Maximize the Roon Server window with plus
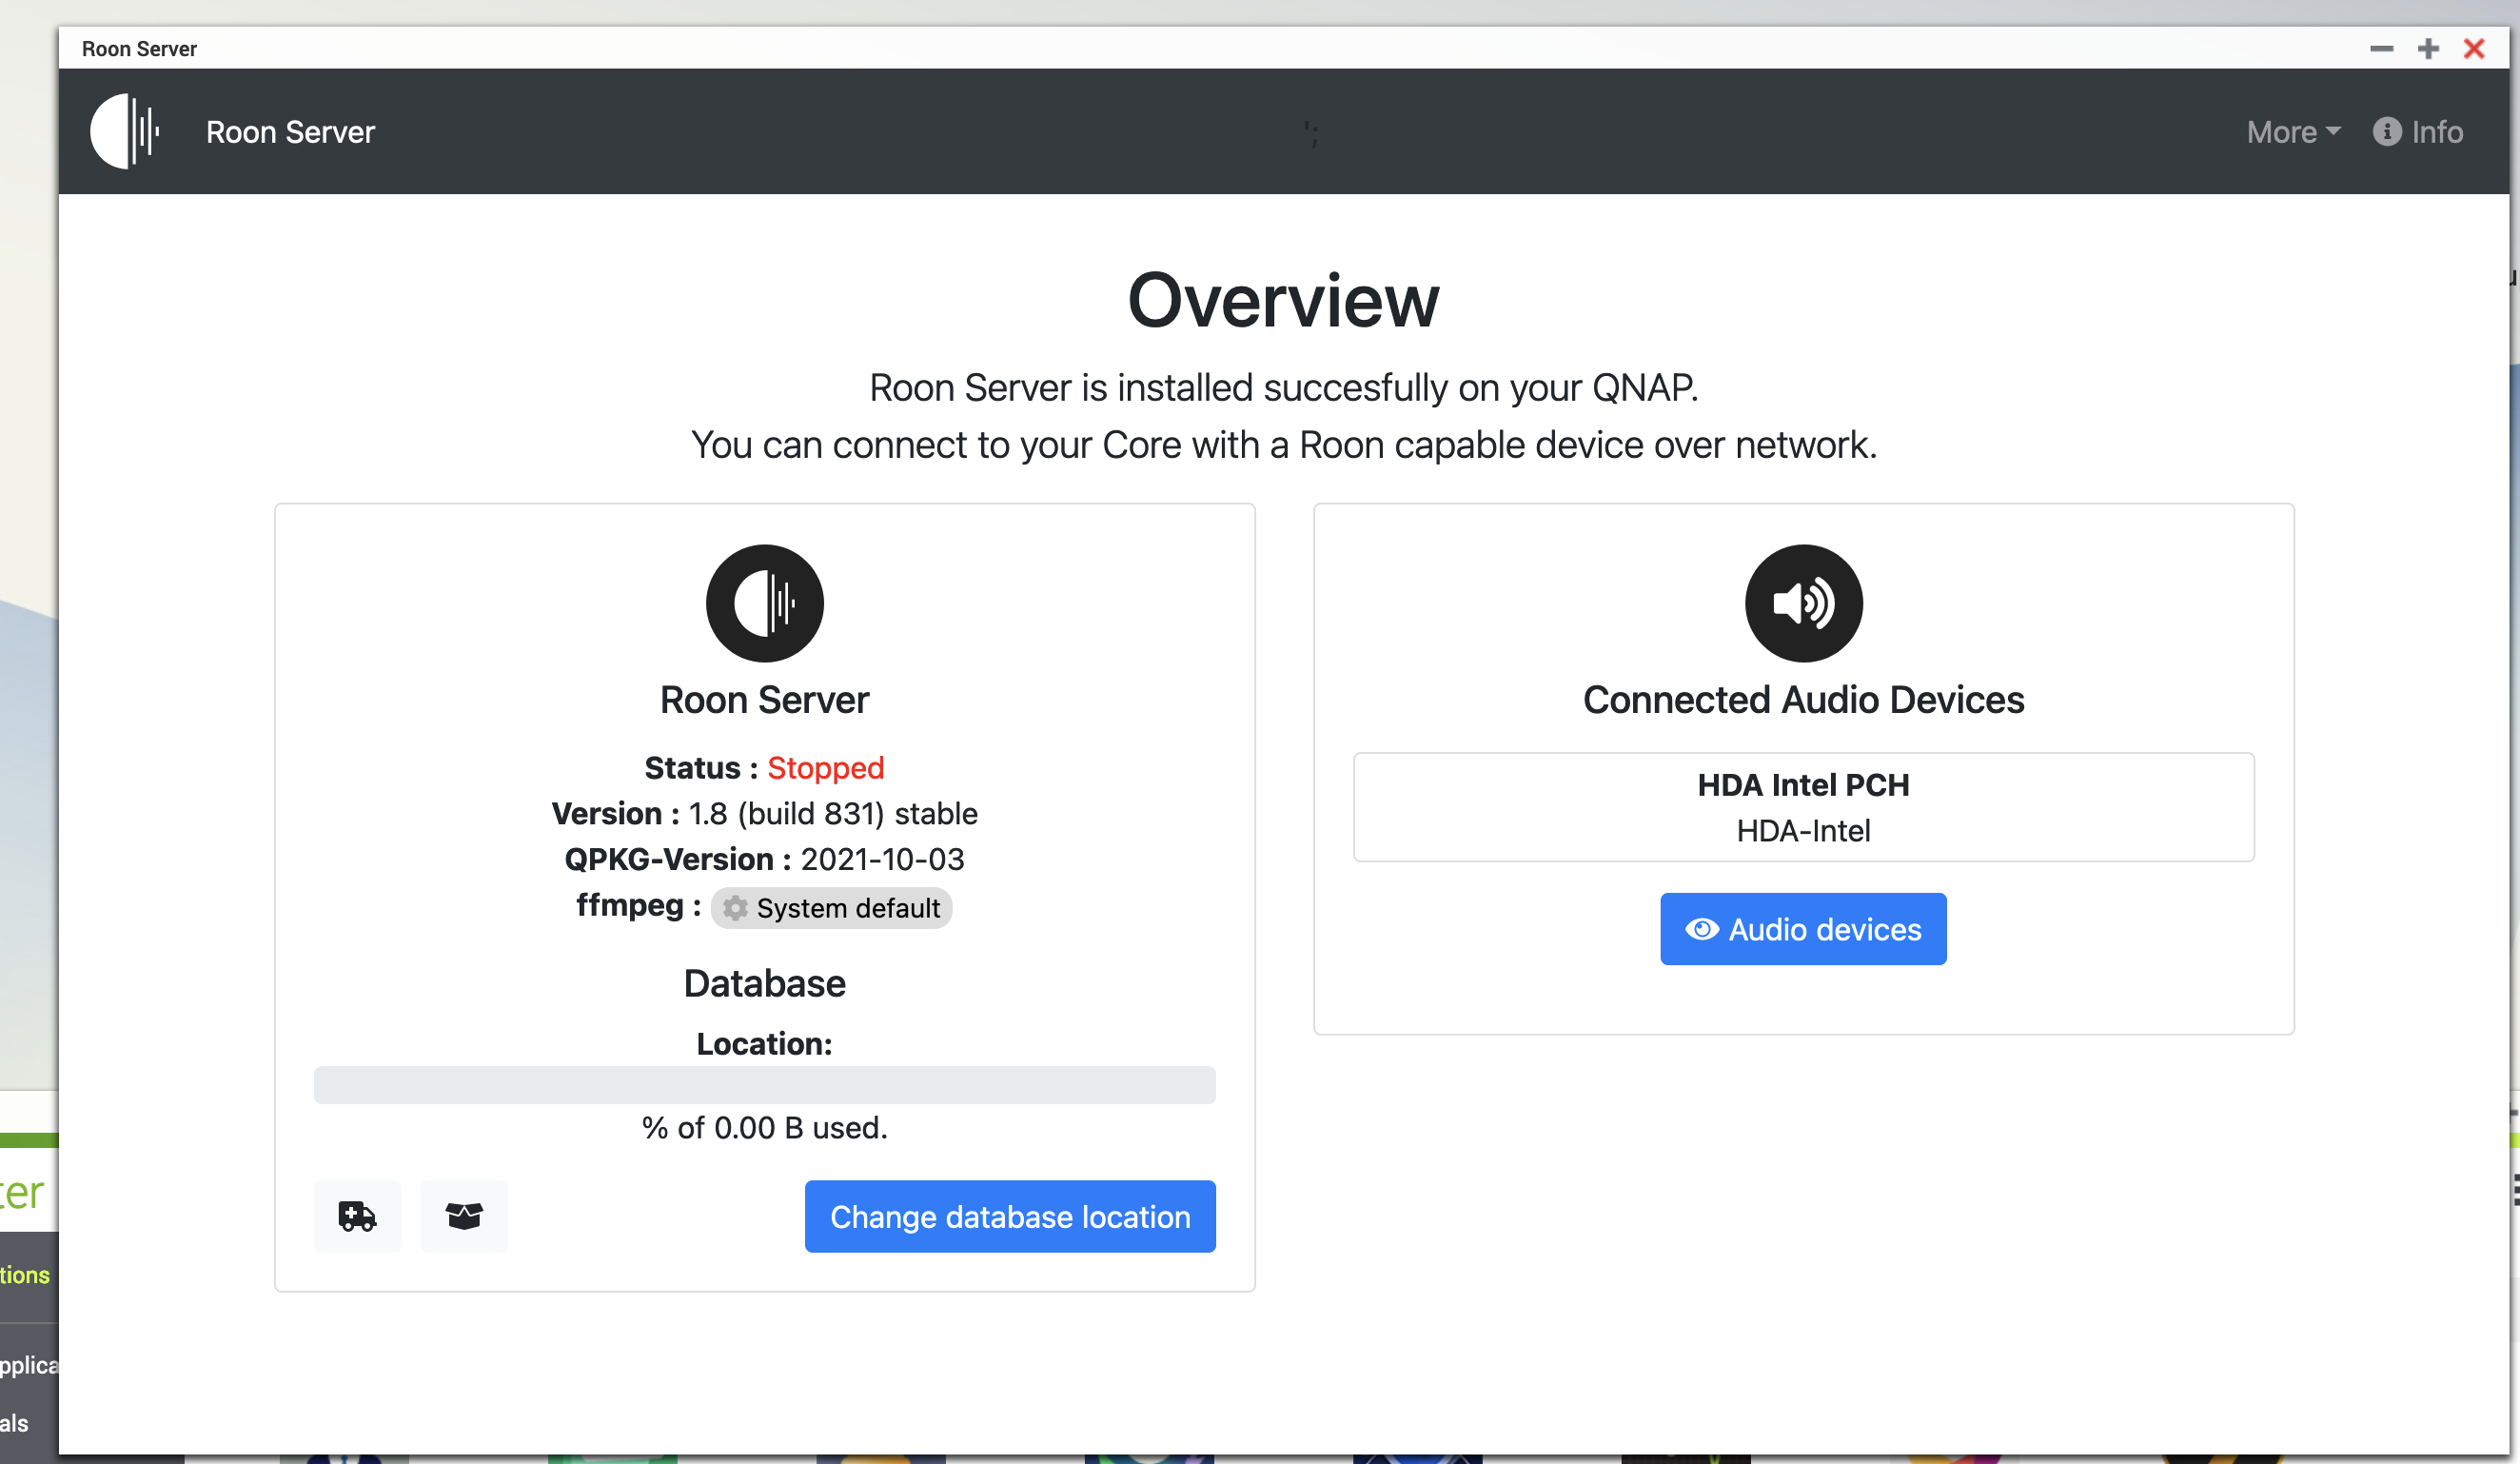The image size is (2520, 1464). [x=2428, y=48]
